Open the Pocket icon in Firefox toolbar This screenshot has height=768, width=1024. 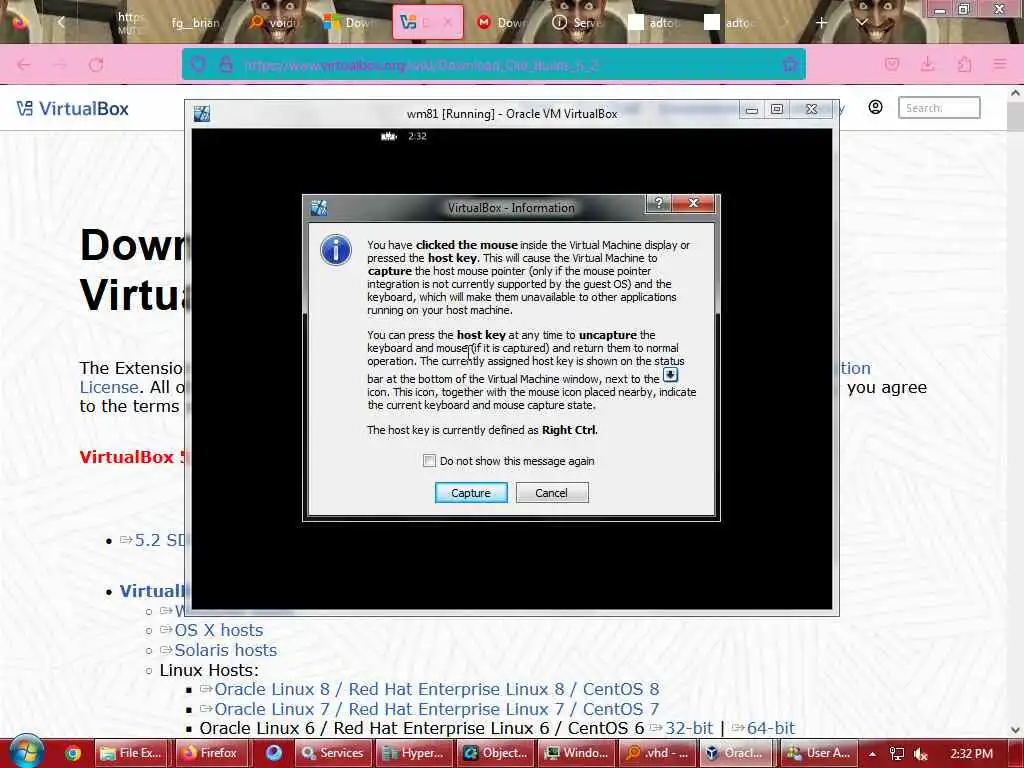[891, 64]
